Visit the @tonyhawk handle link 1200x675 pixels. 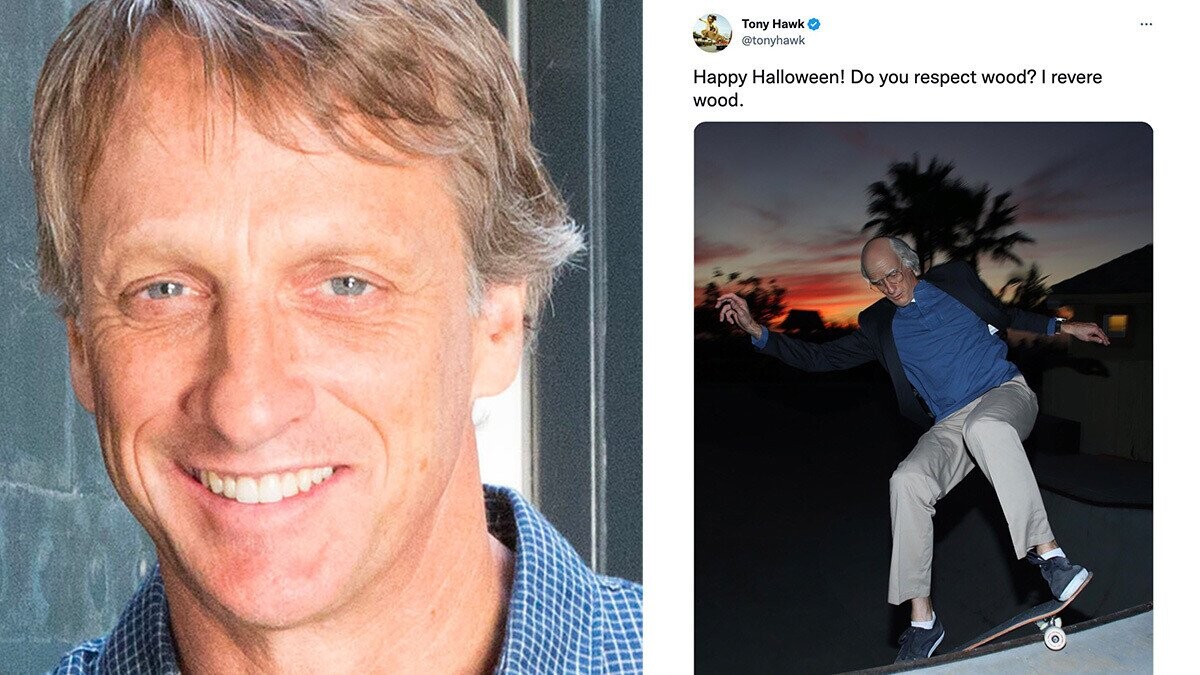pos(772,41)
